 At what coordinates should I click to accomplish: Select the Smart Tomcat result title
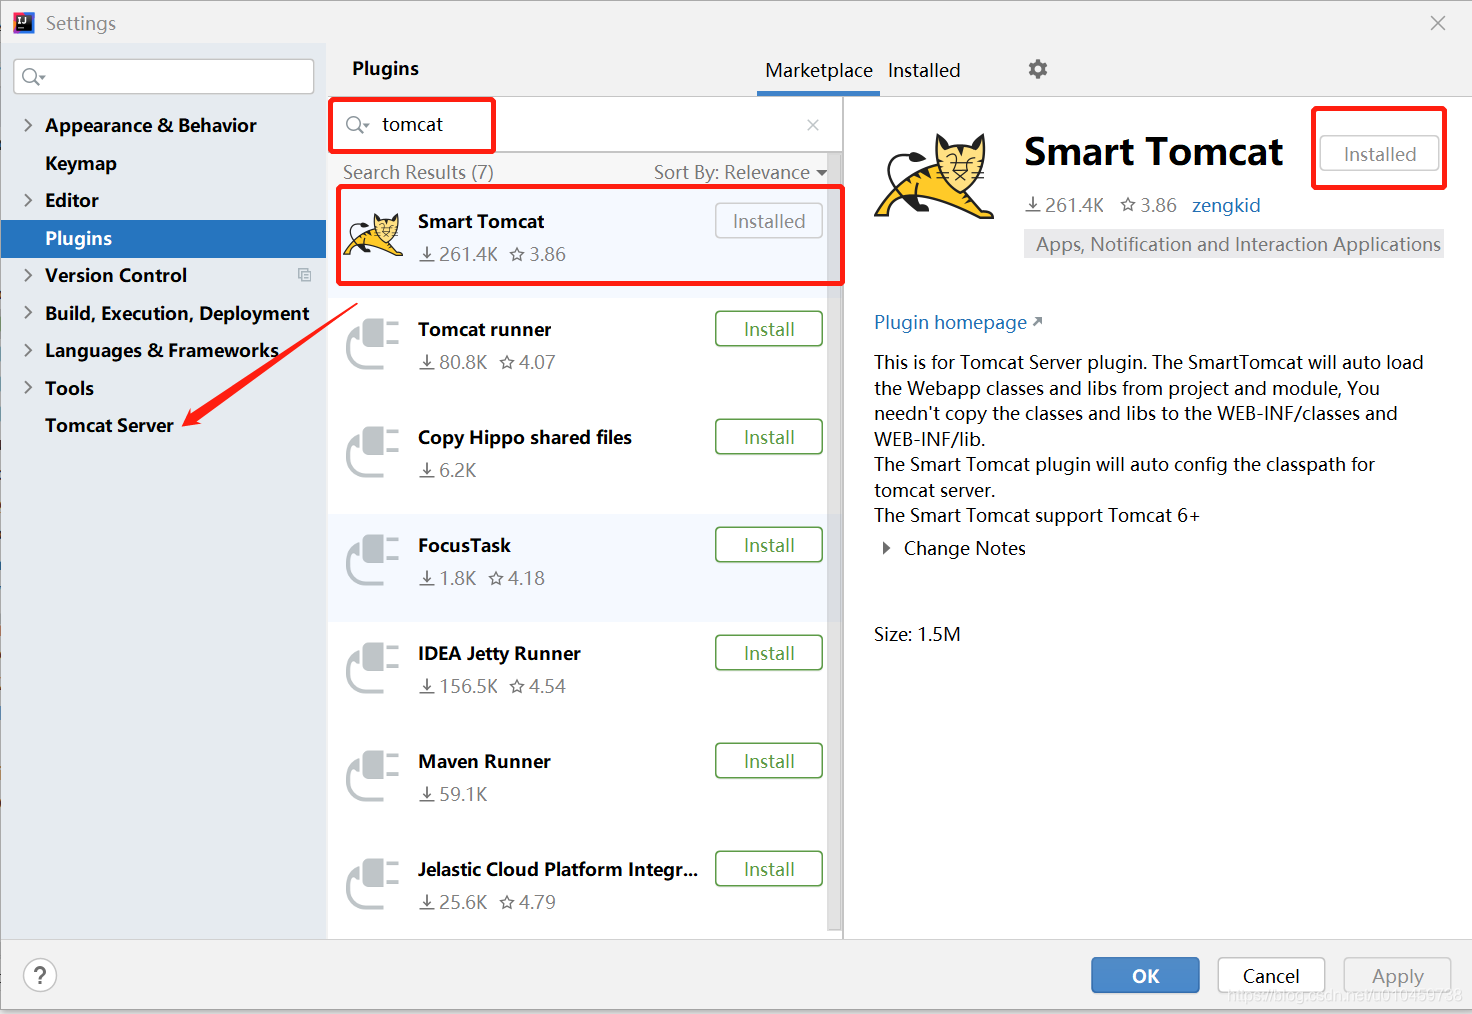click(481, 221)
